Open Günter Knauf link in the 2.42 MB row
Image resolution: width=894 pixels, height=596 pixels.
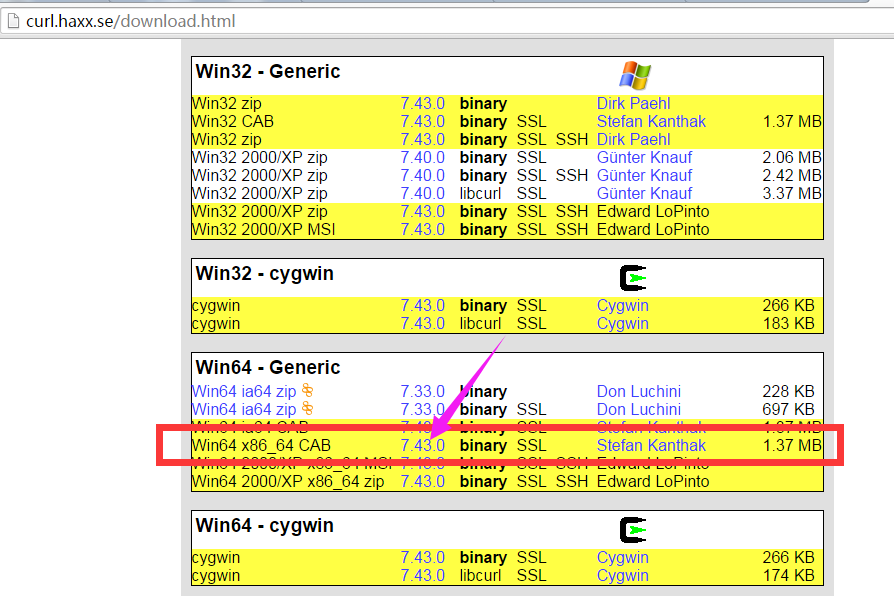click(x=644, y=176)
